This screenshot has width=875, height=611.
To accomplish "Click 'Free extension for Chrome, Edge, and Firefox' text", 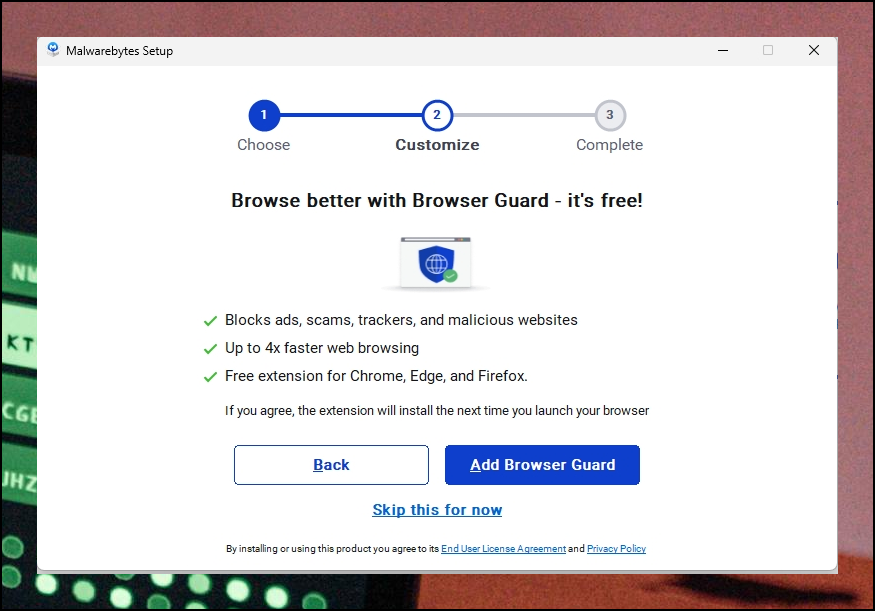I will click(x=376, y=376).
